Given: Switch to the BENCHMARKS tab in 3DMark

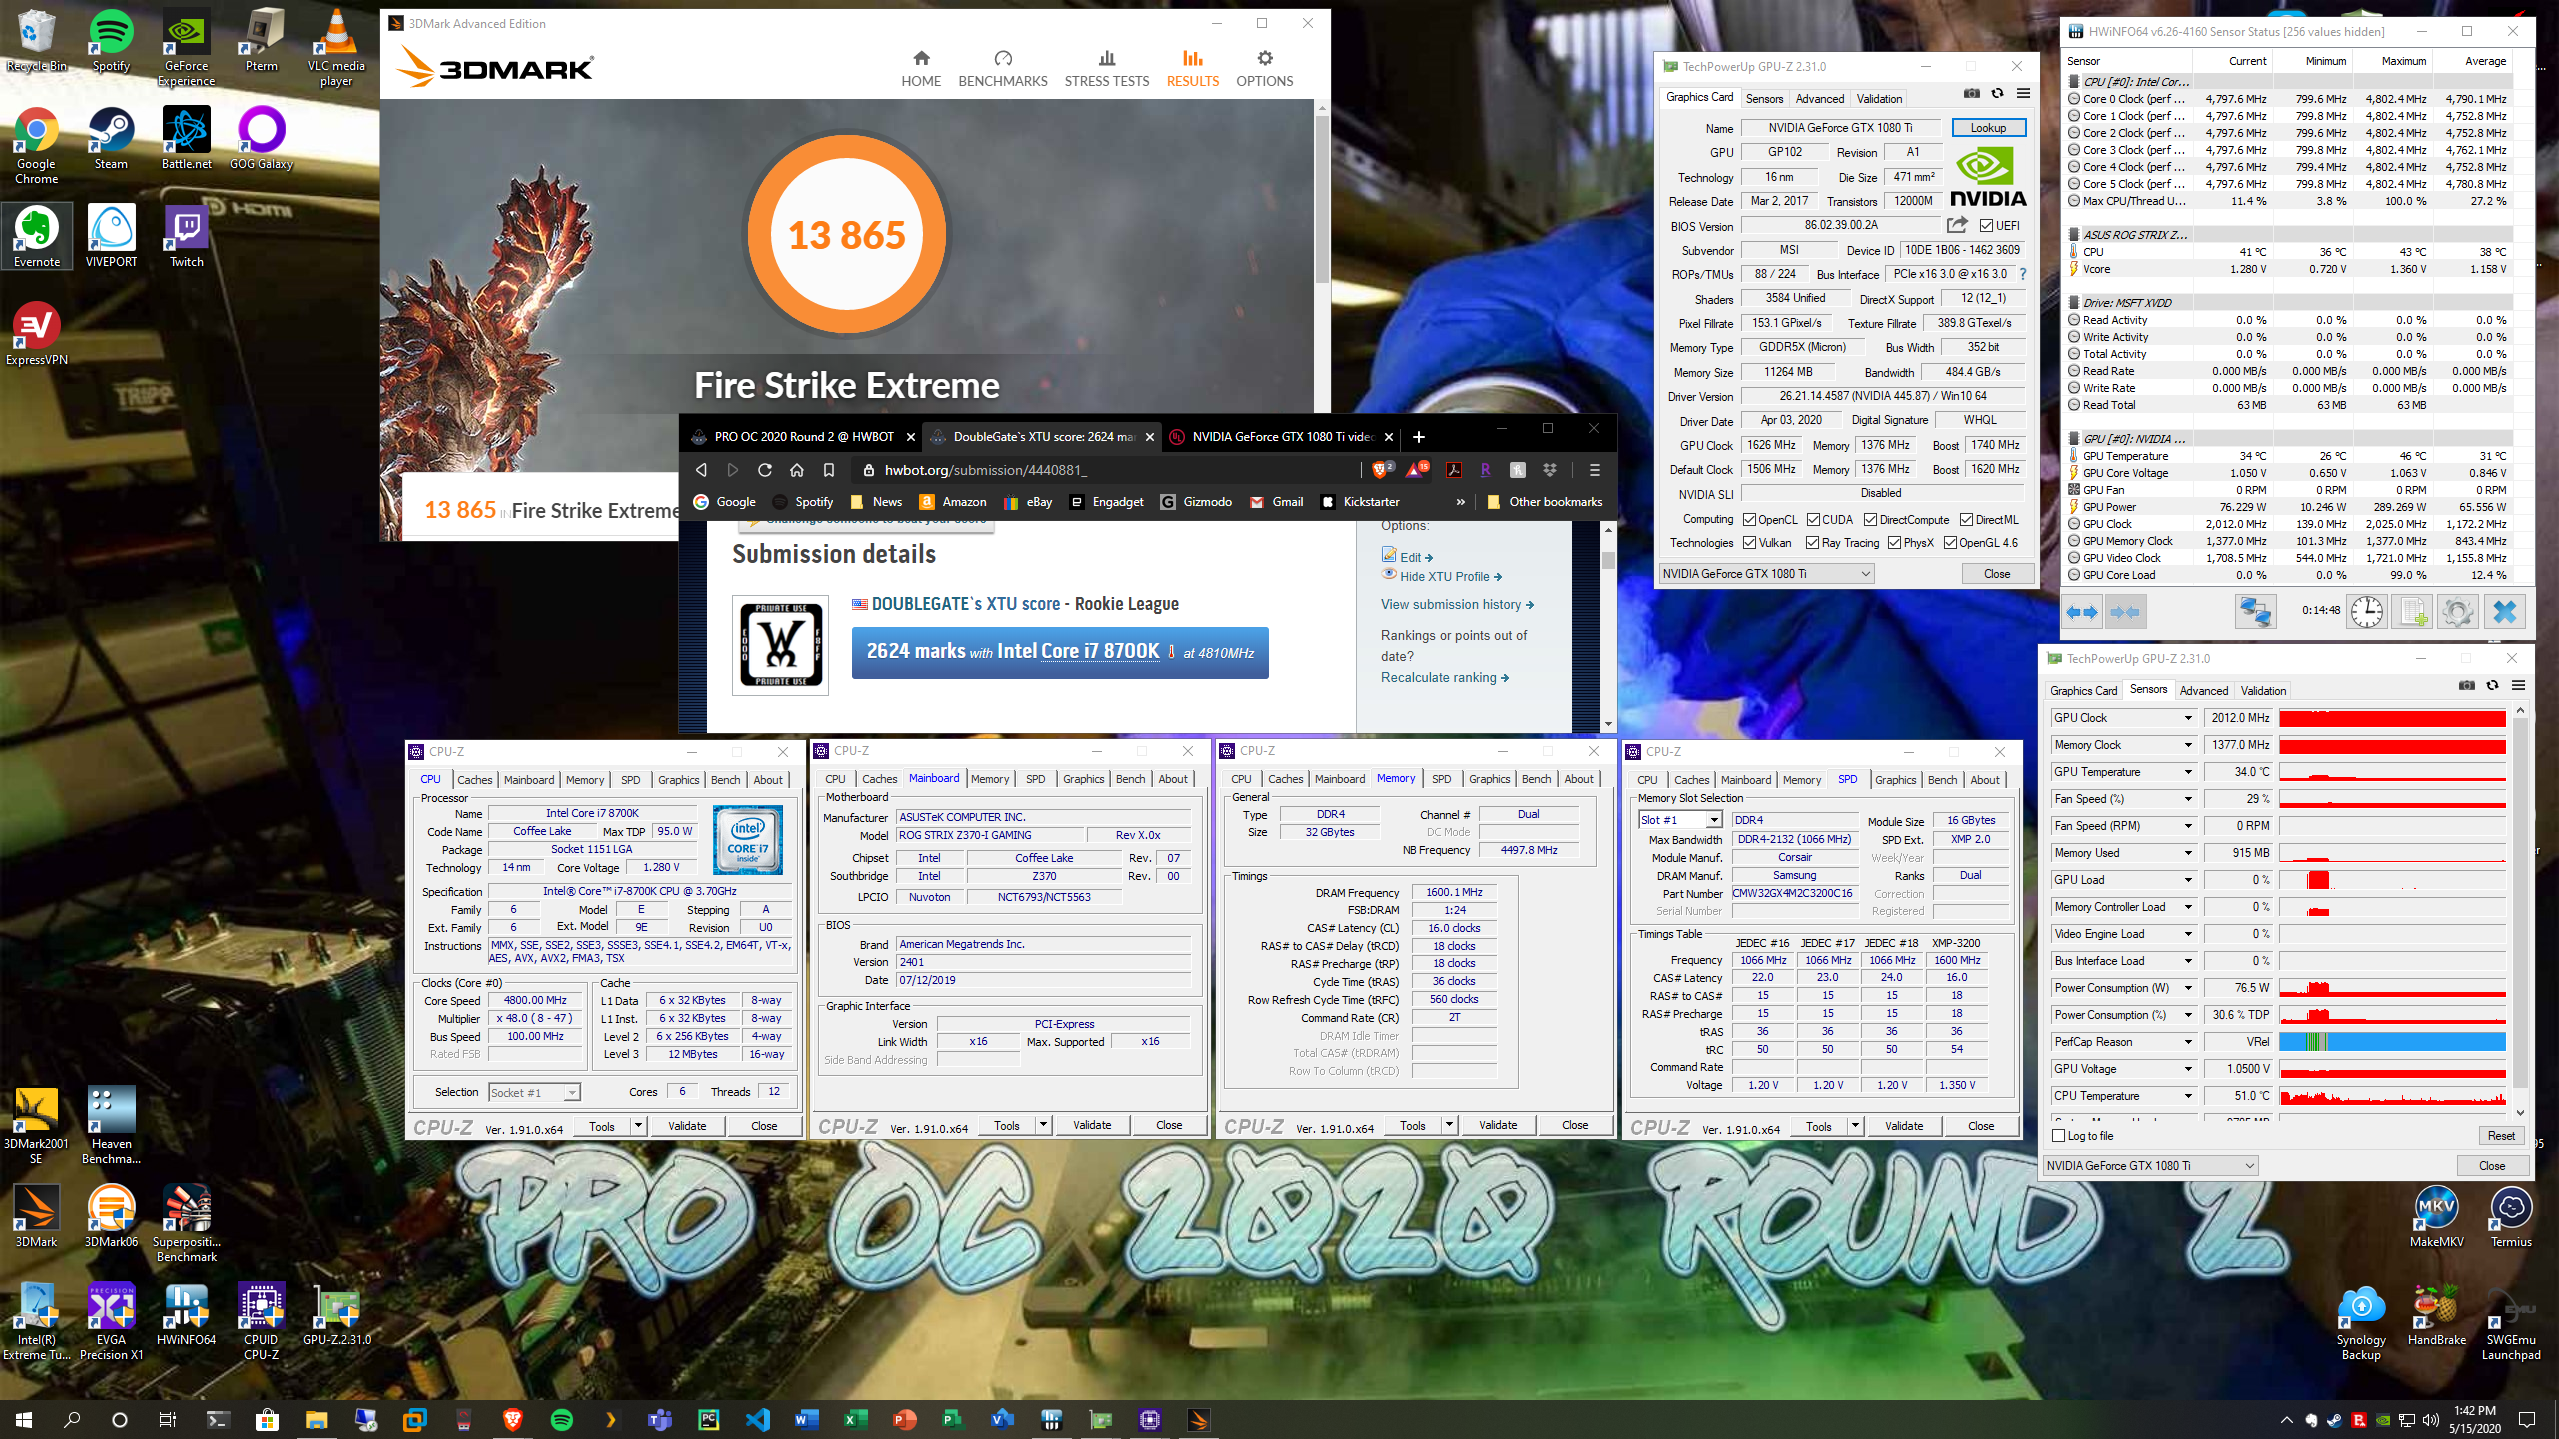Looking at the screenshot, I should pyautogui.click(x=1002, y=69).
